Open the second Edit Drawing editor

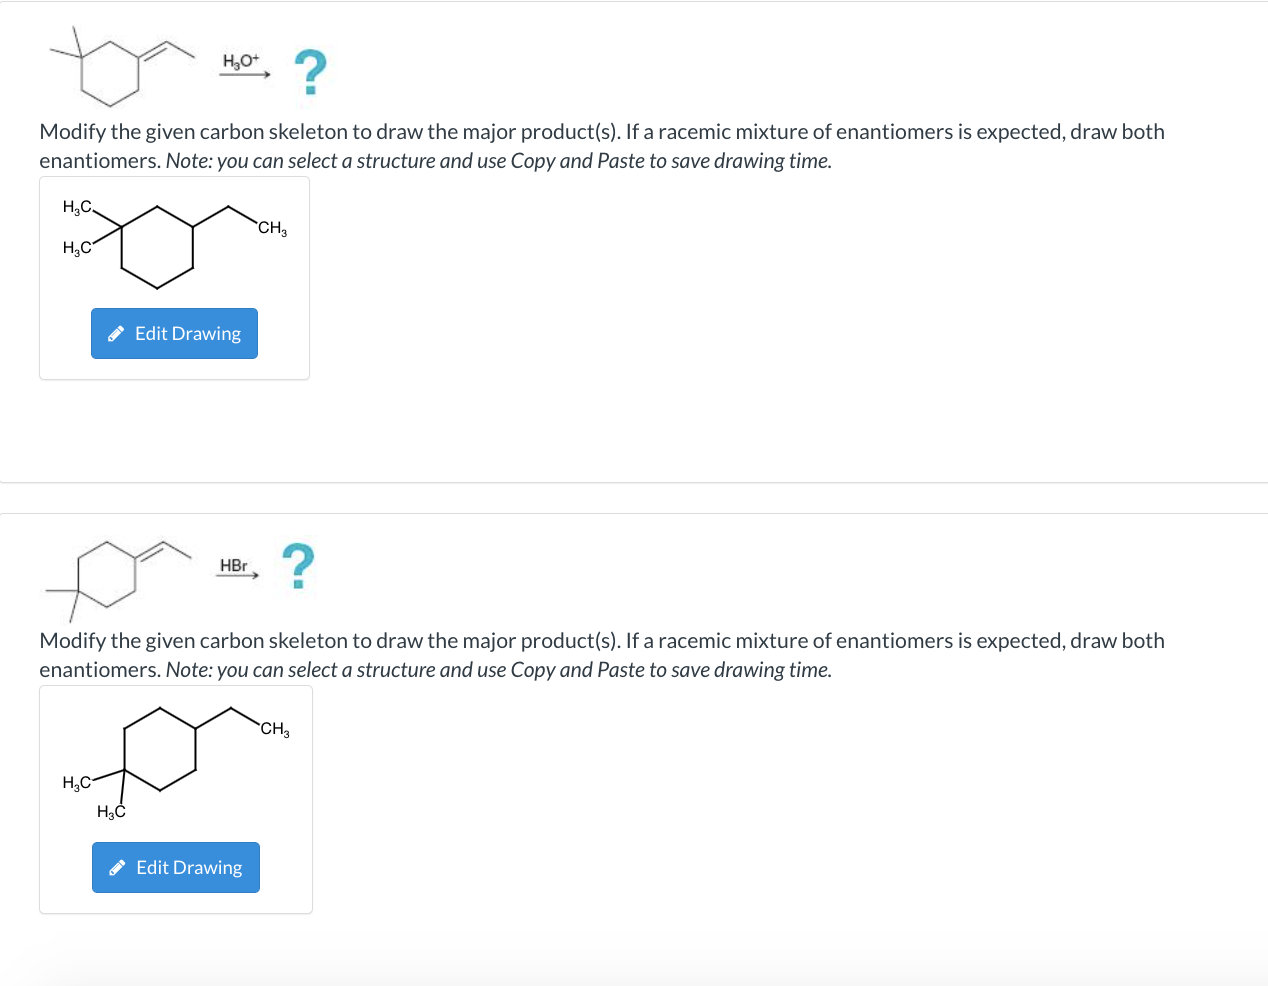point(175,867)
